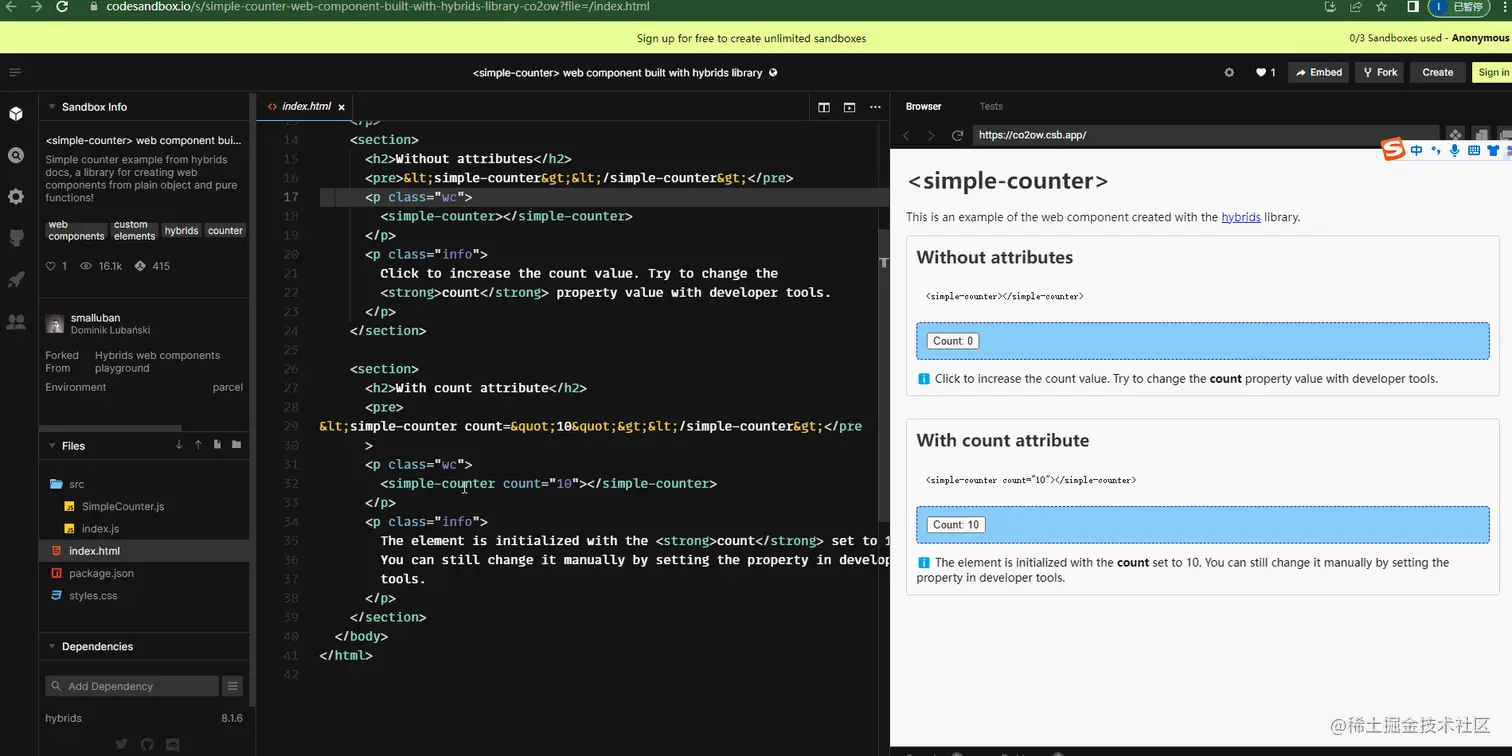Go forward in the preview browser

(x=931, y=135)
